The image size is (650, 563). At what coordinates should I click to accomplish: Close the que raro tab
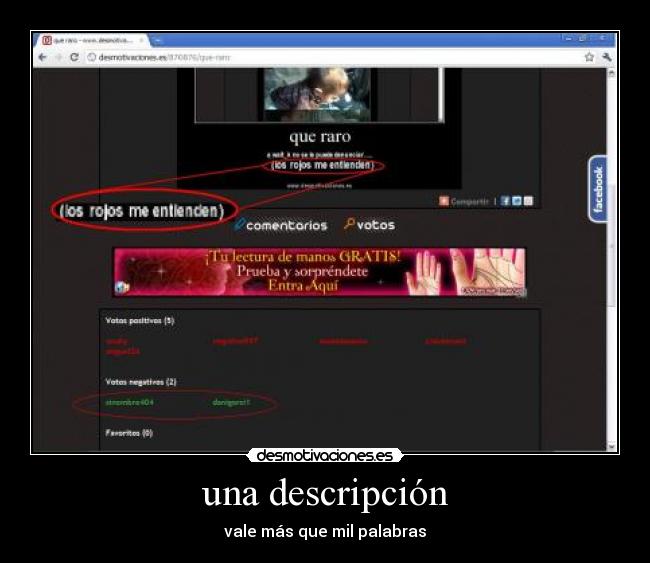[142, 40]
